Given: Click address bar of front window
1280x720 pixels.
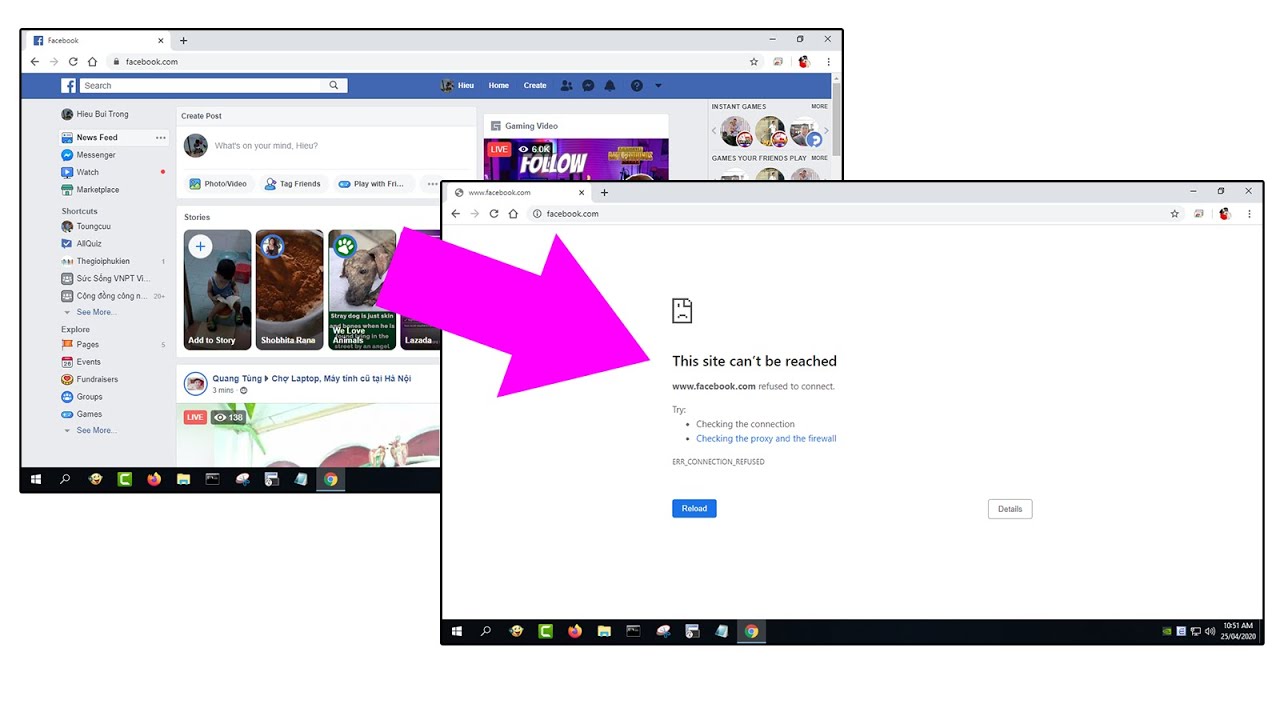Looking at the screenshot, I should tap(850, 214).
